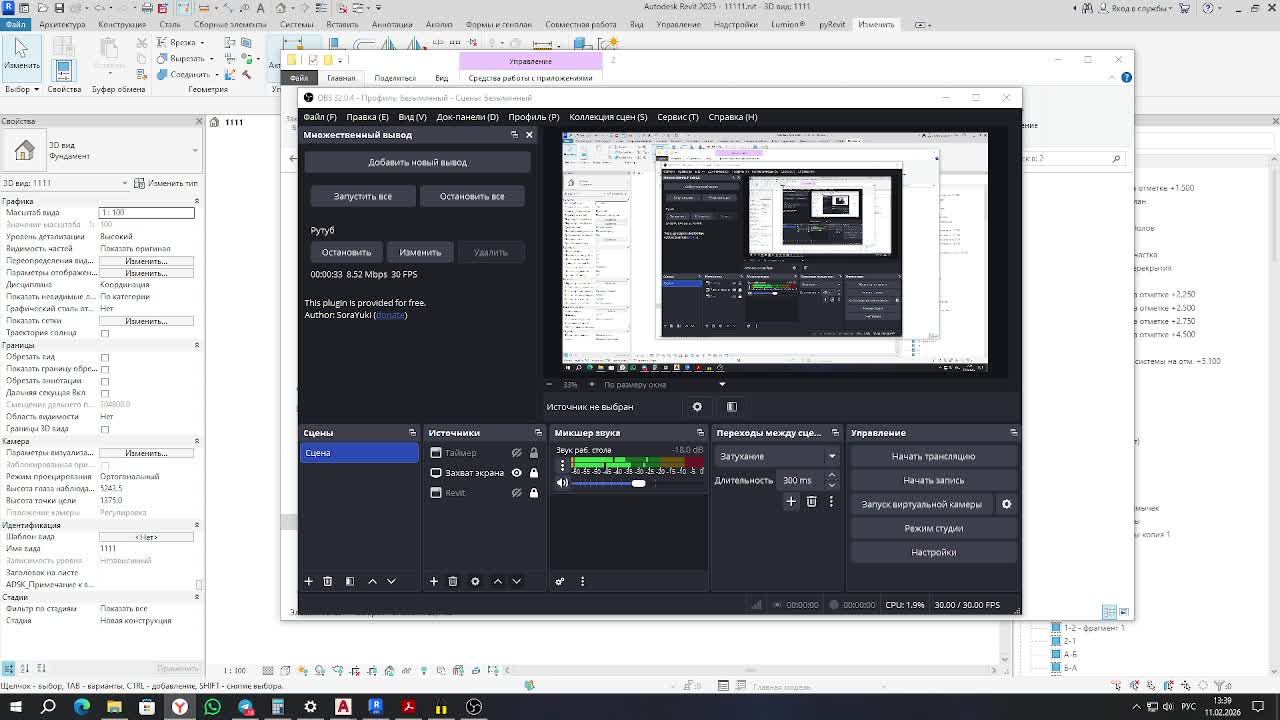1280x720 pixels.
Task: Delete the selected scene in OBS
Action: (327, 581)
